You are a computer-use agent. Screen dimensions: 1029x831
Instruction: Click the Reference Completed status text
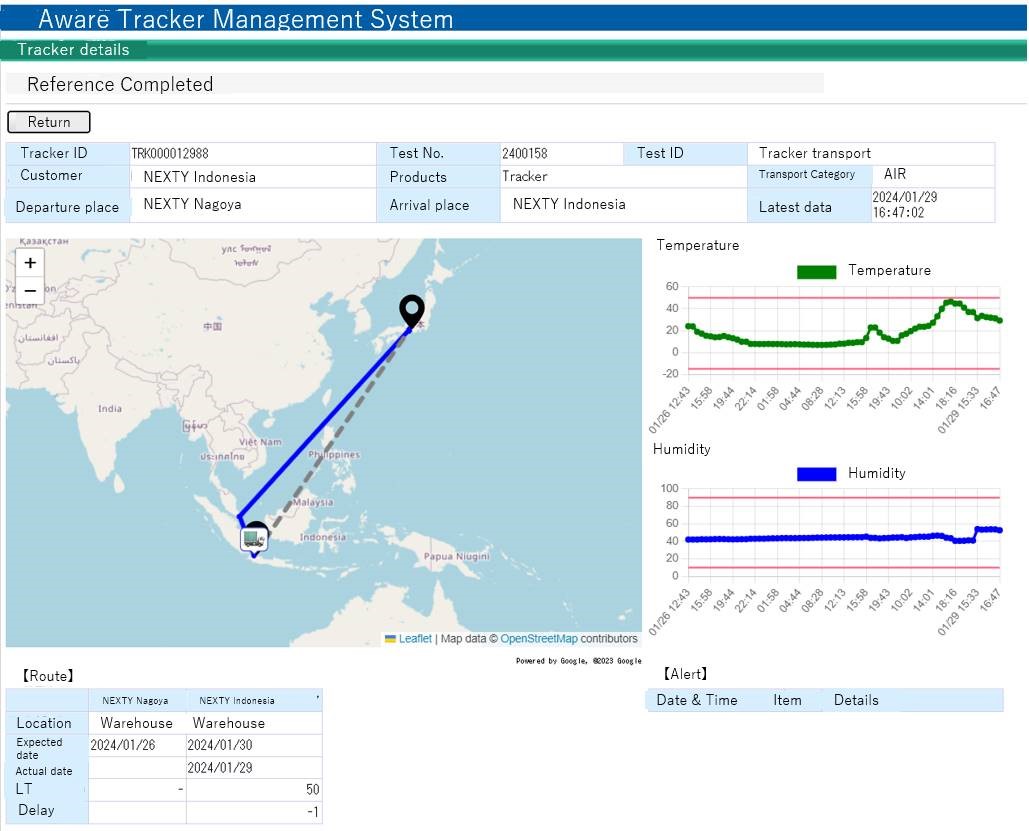tap(120, 84)
